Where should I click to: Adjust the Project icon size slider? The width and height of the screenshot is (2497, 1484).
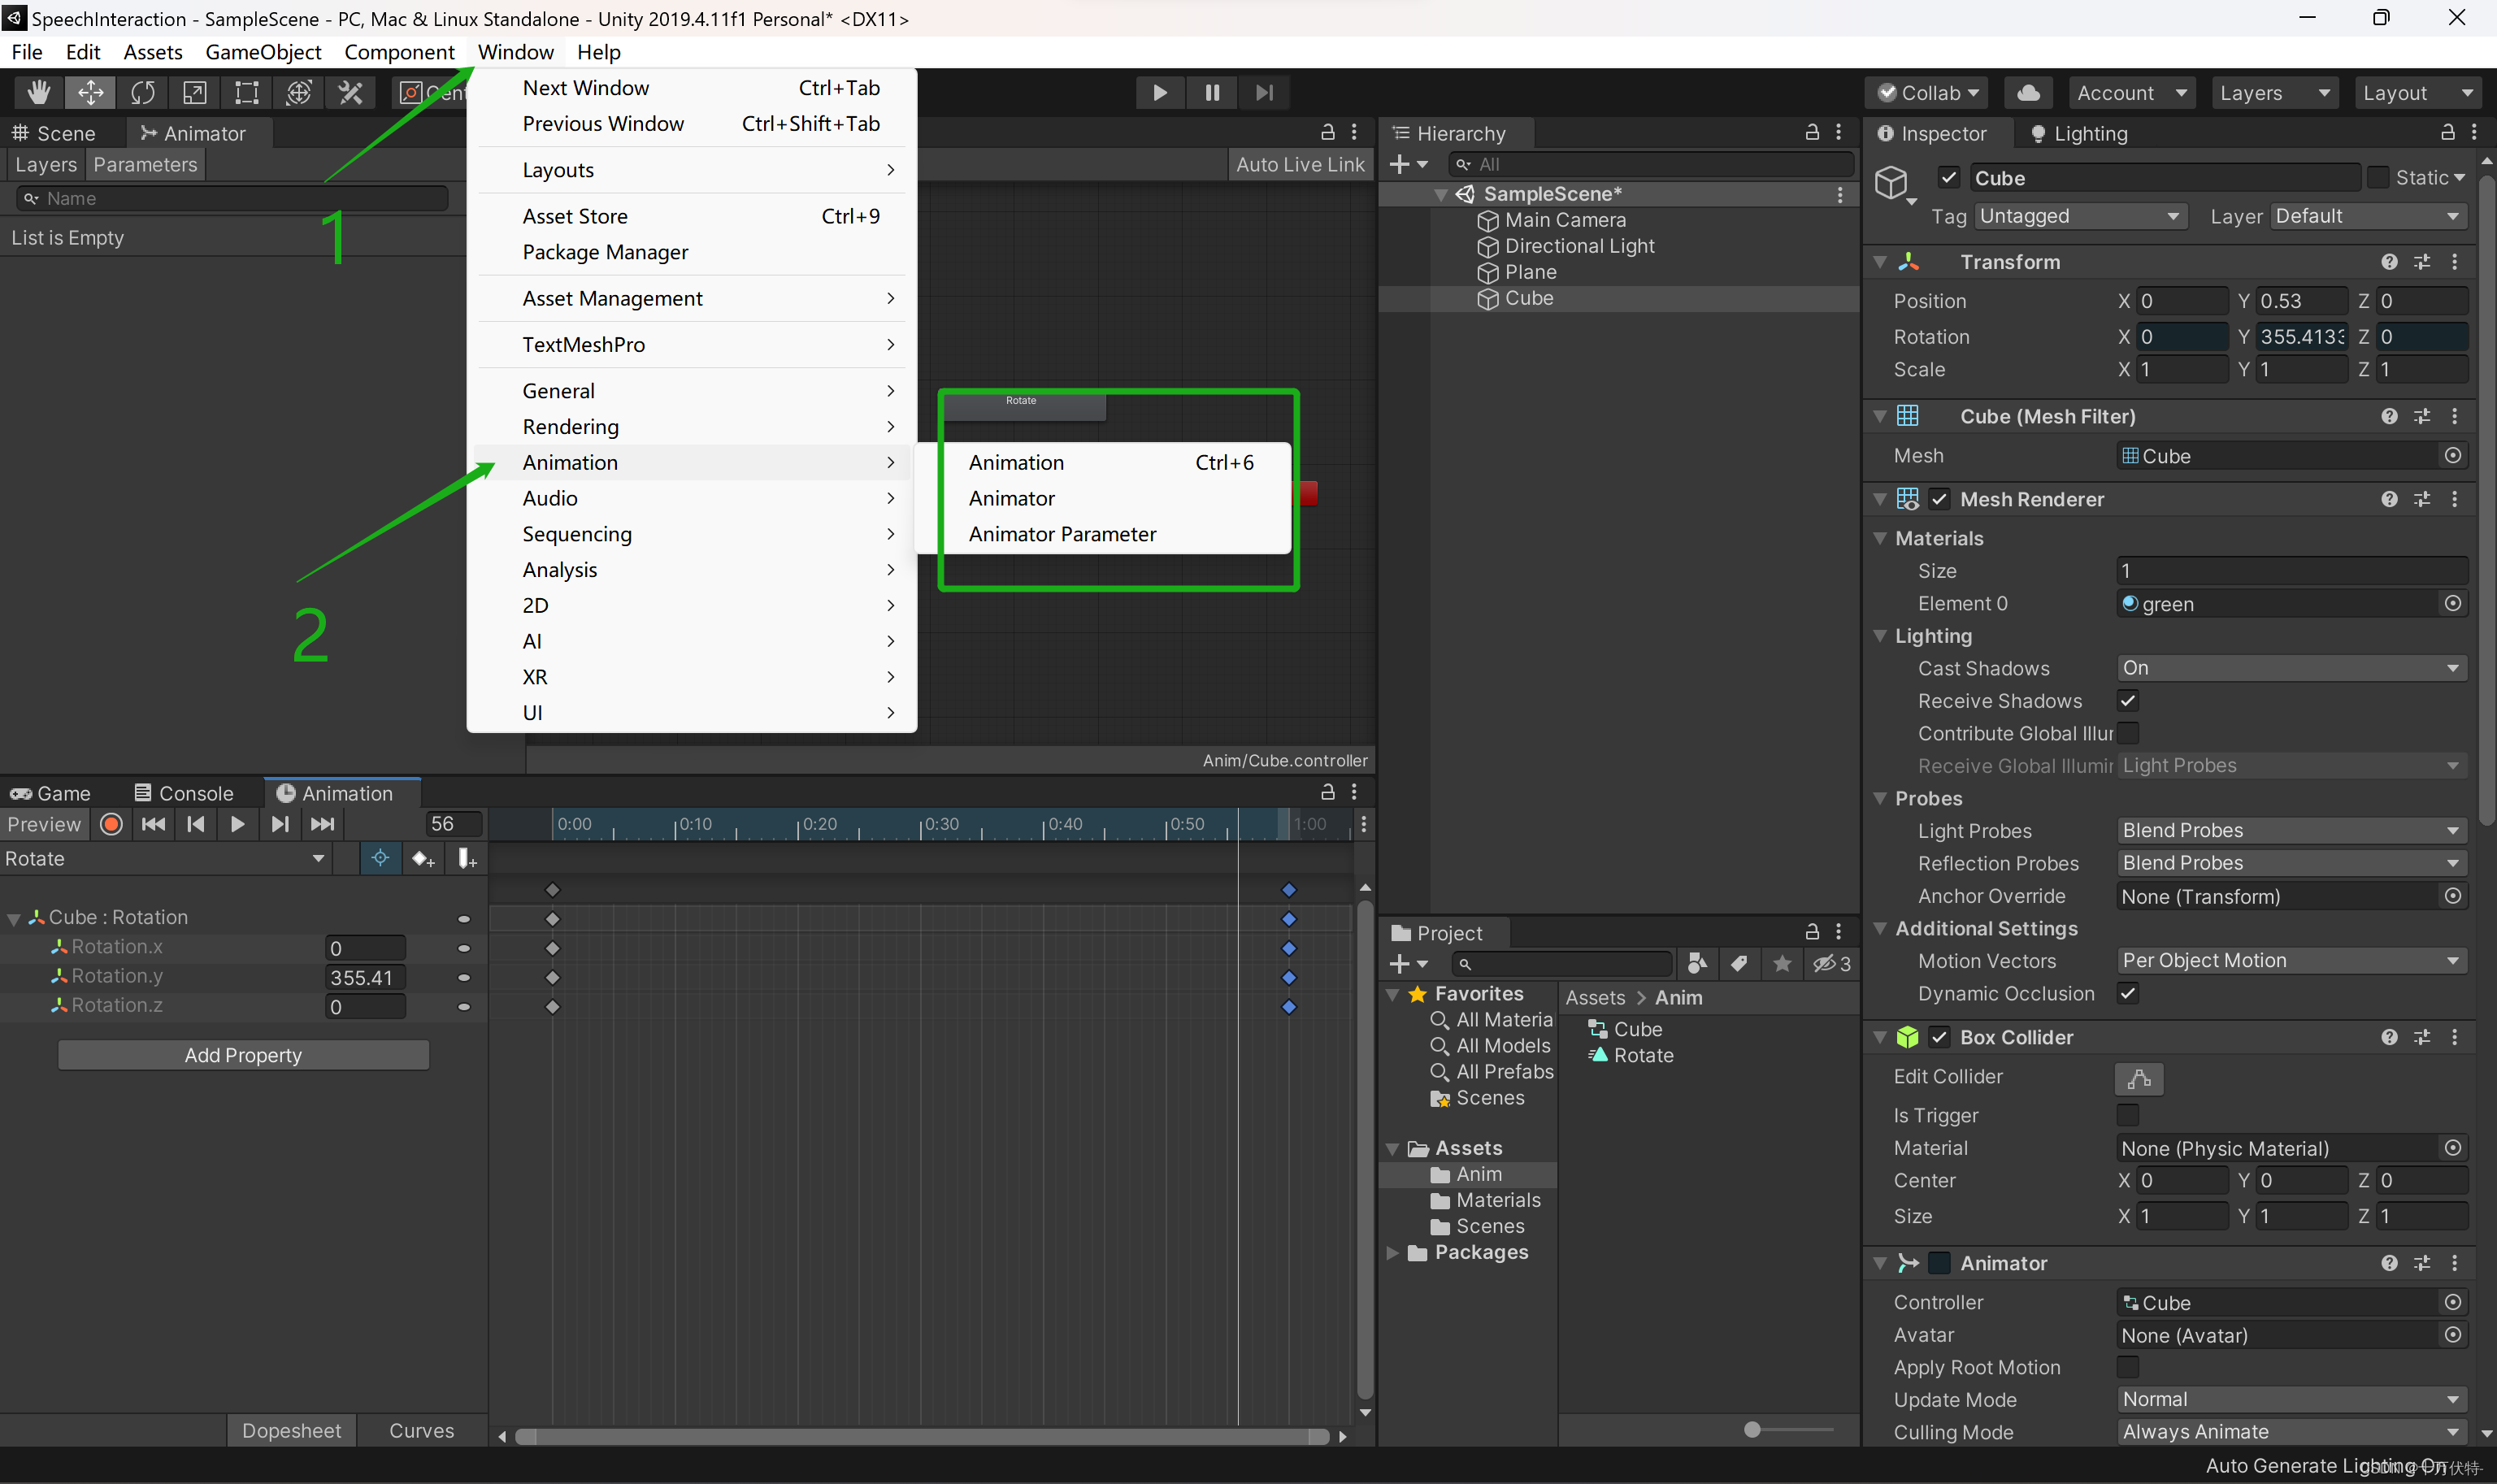click(1753, 1430)
